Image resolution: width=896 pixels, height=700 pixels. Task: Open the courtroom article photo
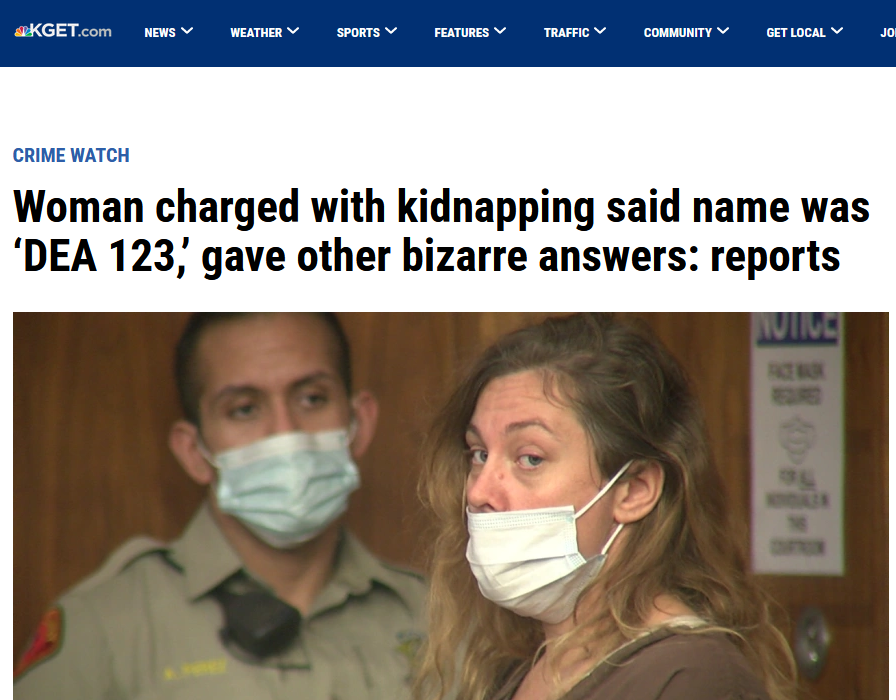[451, 506]
